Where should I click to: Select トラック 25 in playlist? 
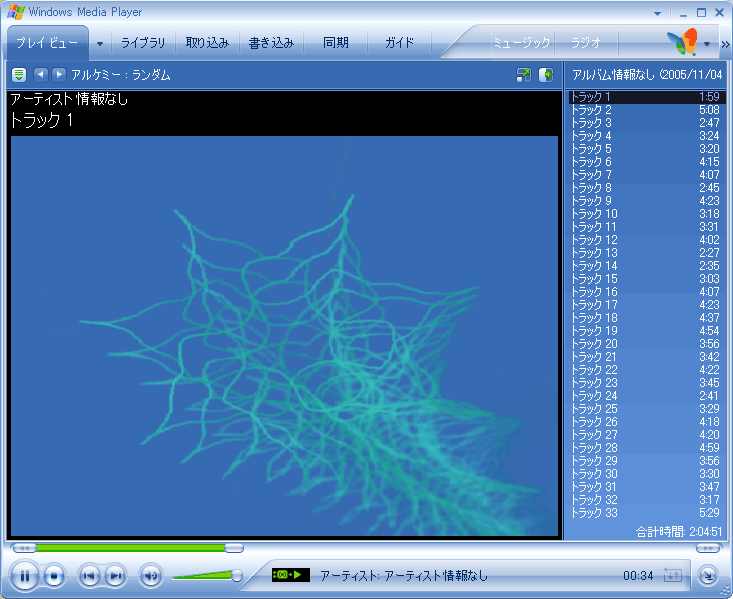pyautogui.click(x=646, y=409)
